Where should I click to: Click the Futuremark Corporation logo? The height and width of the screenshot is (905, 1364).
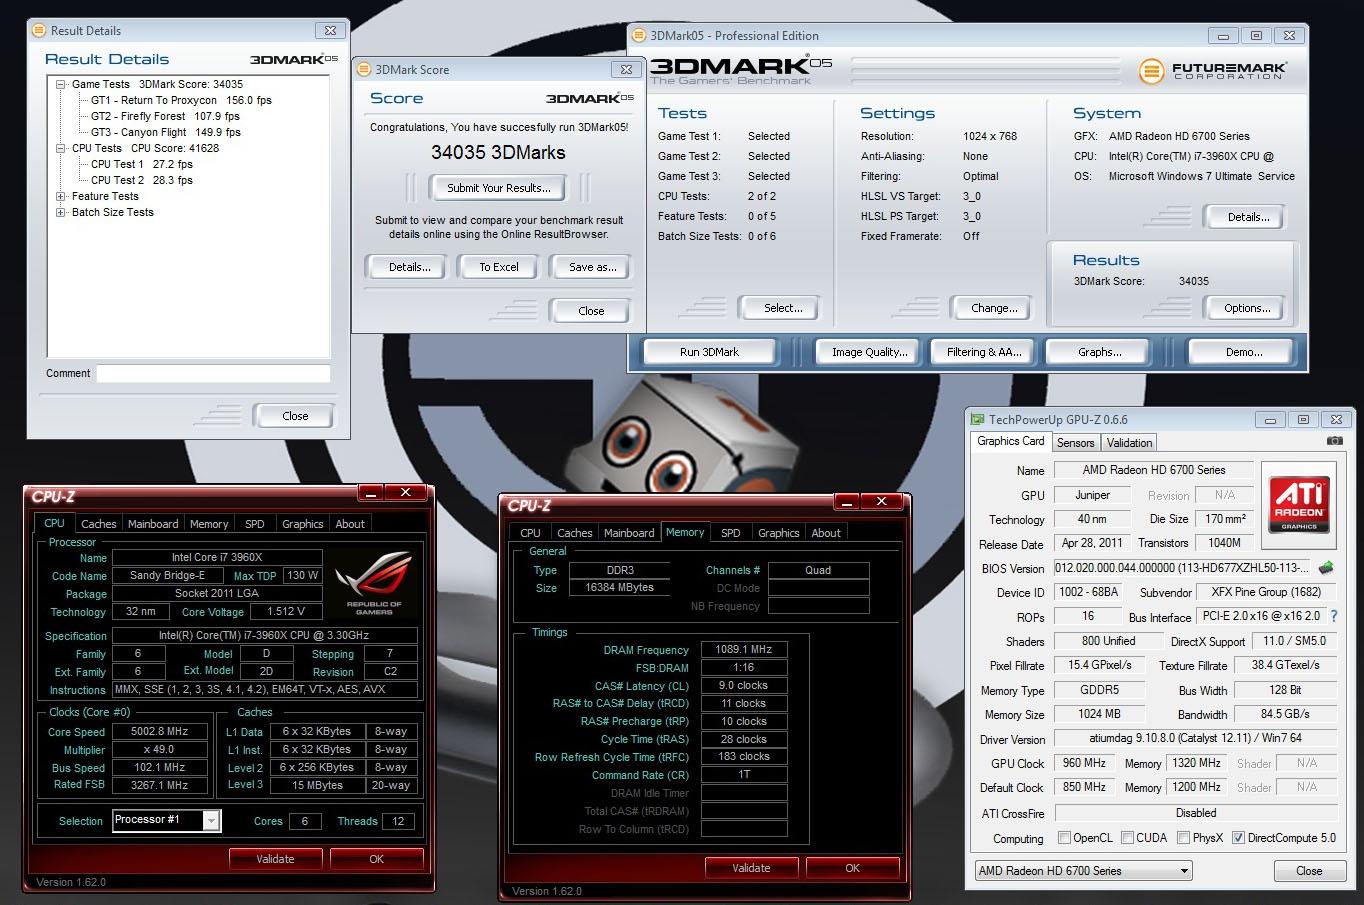click(x=1214, y=71)
